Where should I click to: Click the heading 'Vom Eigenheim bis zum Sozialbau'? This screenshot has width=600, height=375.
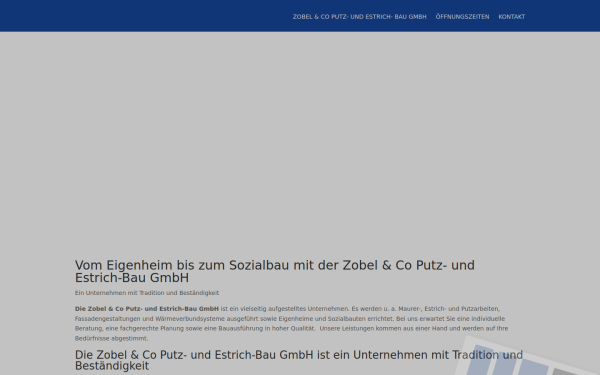click(275, 271)
